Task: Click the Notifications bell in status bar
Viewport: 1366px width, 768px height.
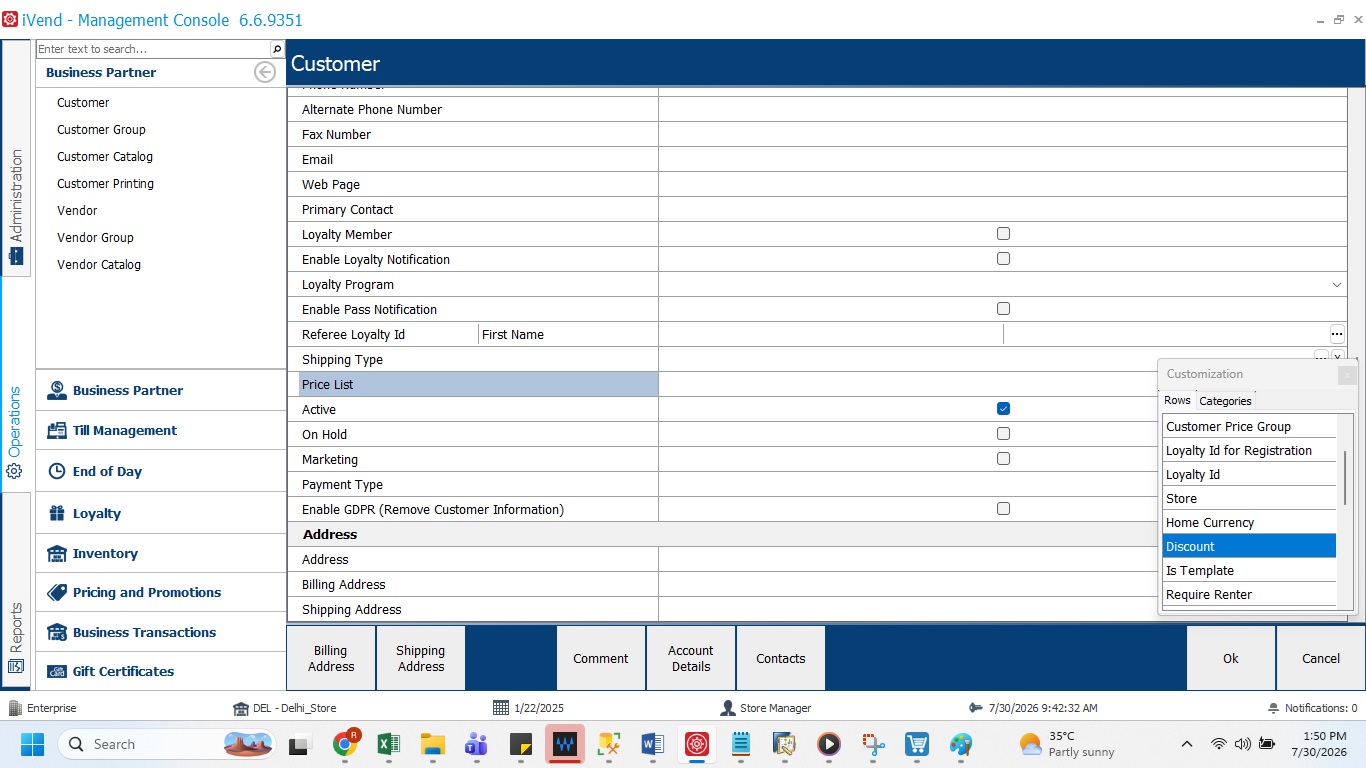Action: click(1273, 708)
